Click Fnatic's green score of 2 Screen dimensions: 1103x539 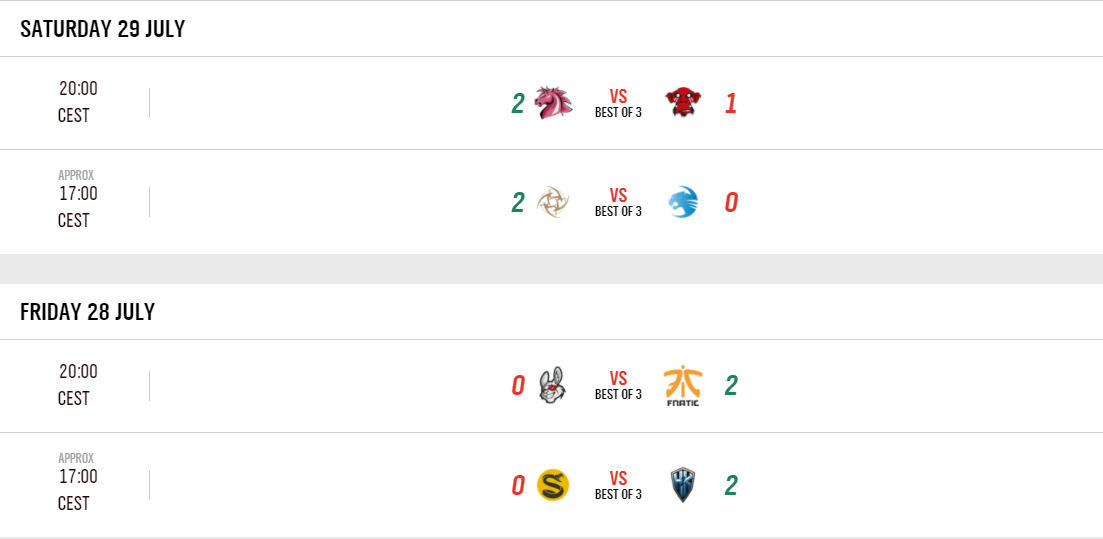[731, 386]
